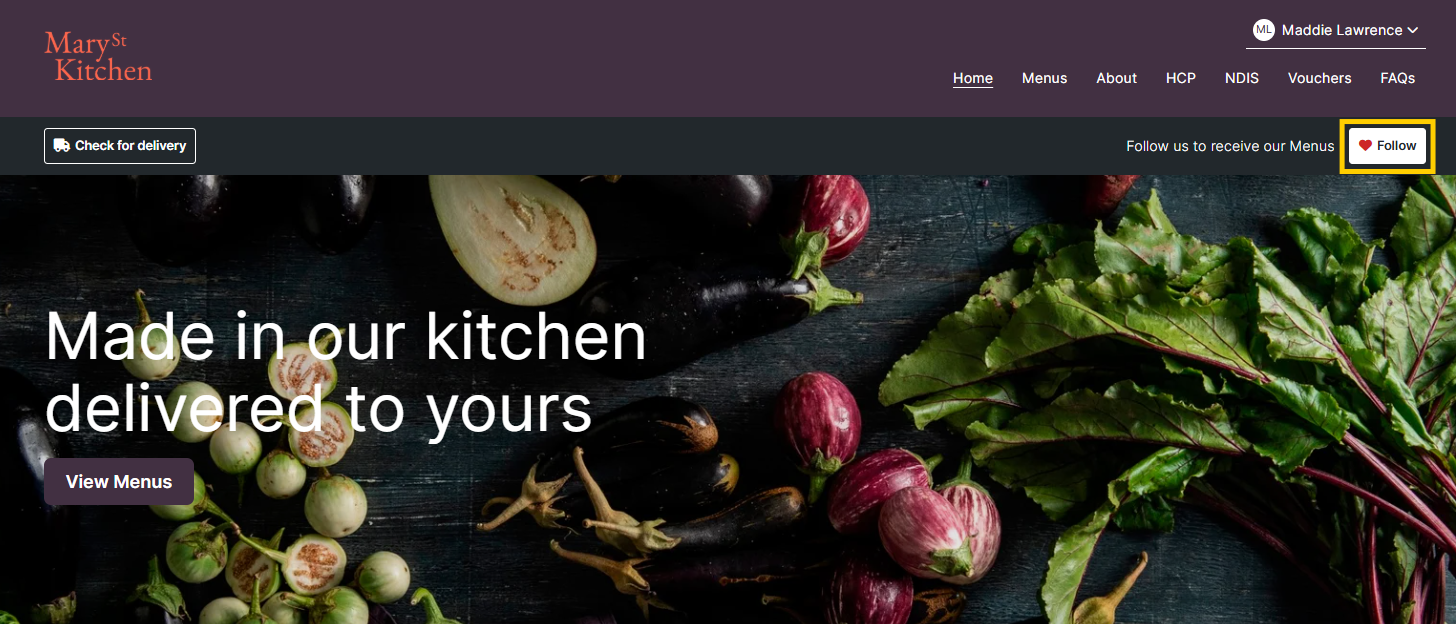Click the hero headline 'Made in our kitchen'
The width and height of the screenshot is (1456, 624).
(346, 337)
